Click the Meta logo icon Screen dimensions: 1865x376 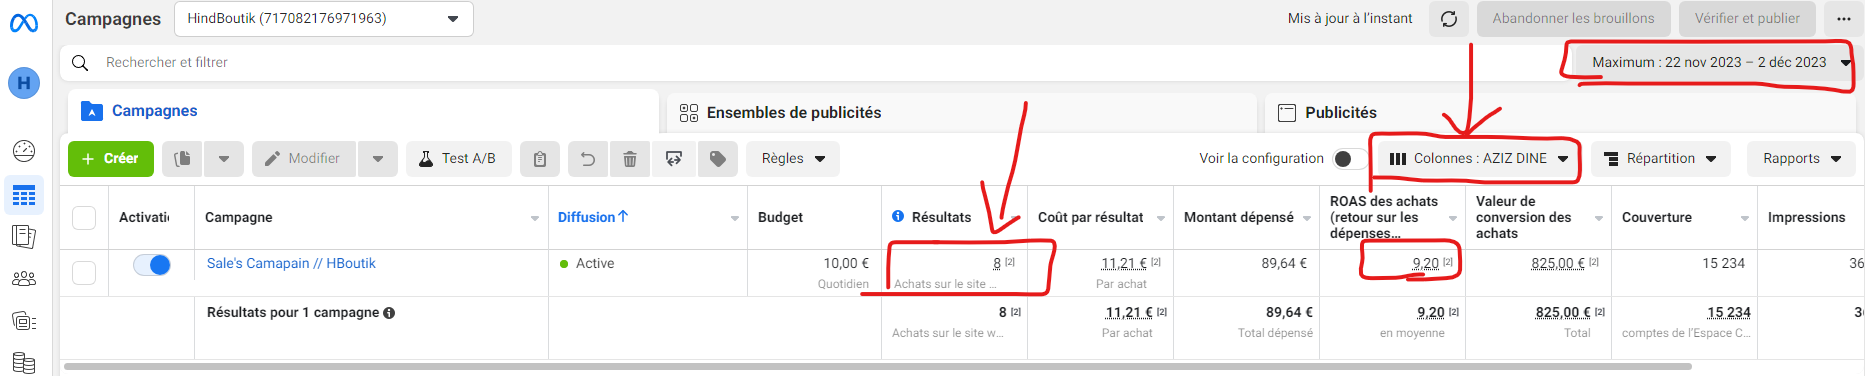[x=24, y=22]
